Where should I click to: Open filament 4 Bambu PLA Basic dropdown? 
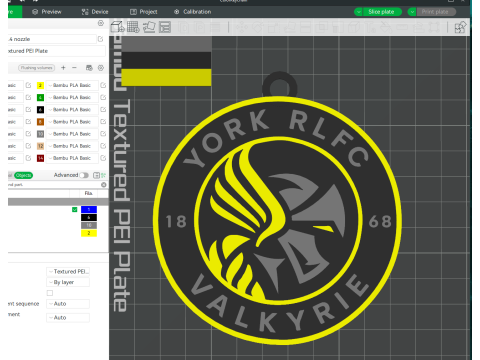tap(72, 97)
